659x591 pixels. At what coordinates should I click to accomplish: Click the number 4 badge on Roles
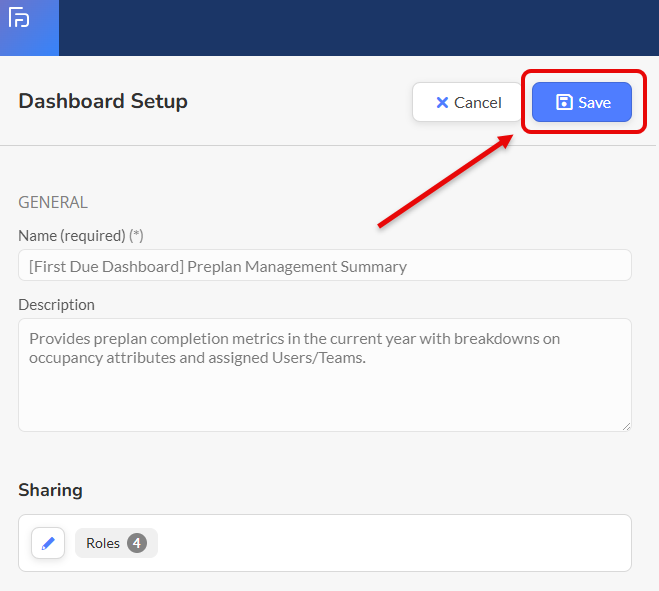tap(137, 543)
